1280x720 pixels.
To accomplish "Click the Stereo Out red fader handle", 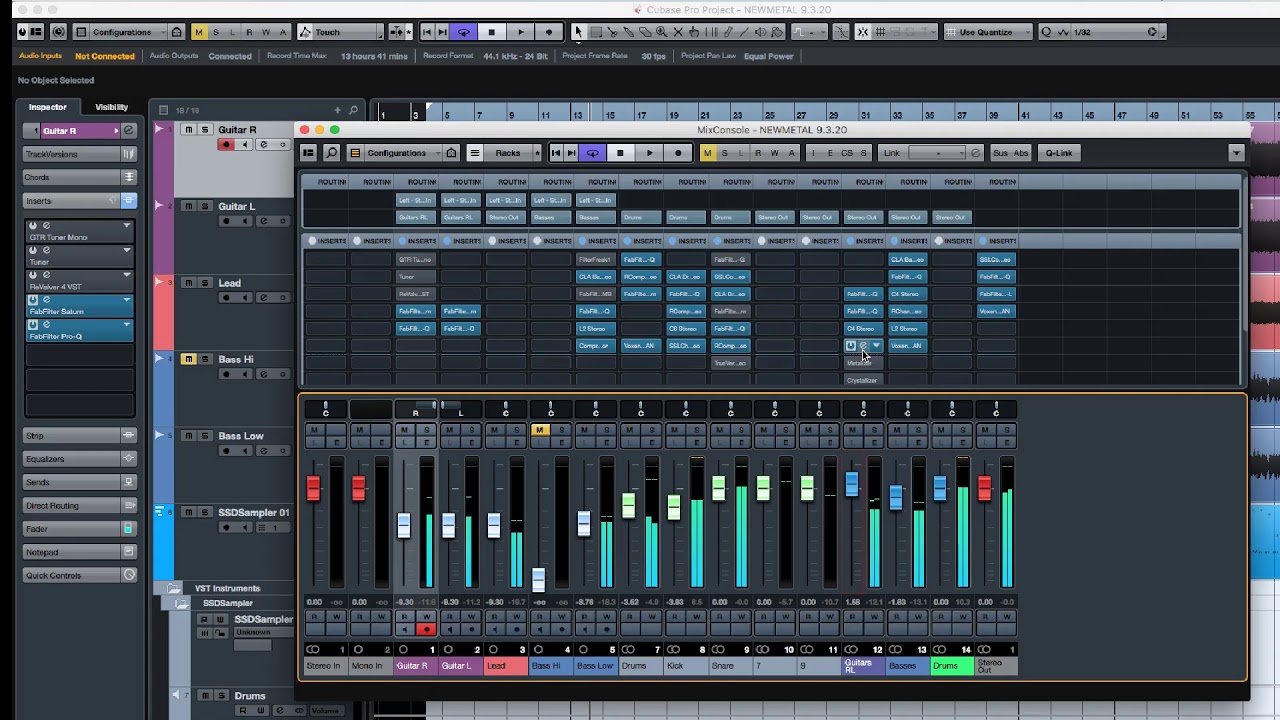I will (x=985, y=488).
